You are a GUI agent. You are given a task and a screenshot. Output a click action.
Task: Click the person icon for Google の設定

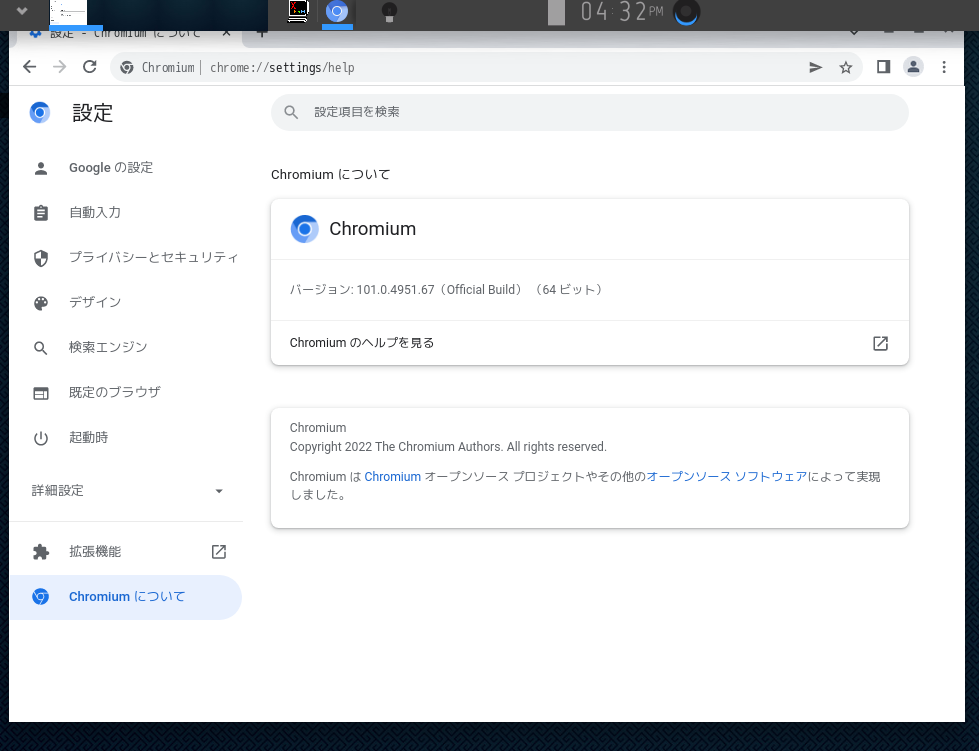pos(41,168)
